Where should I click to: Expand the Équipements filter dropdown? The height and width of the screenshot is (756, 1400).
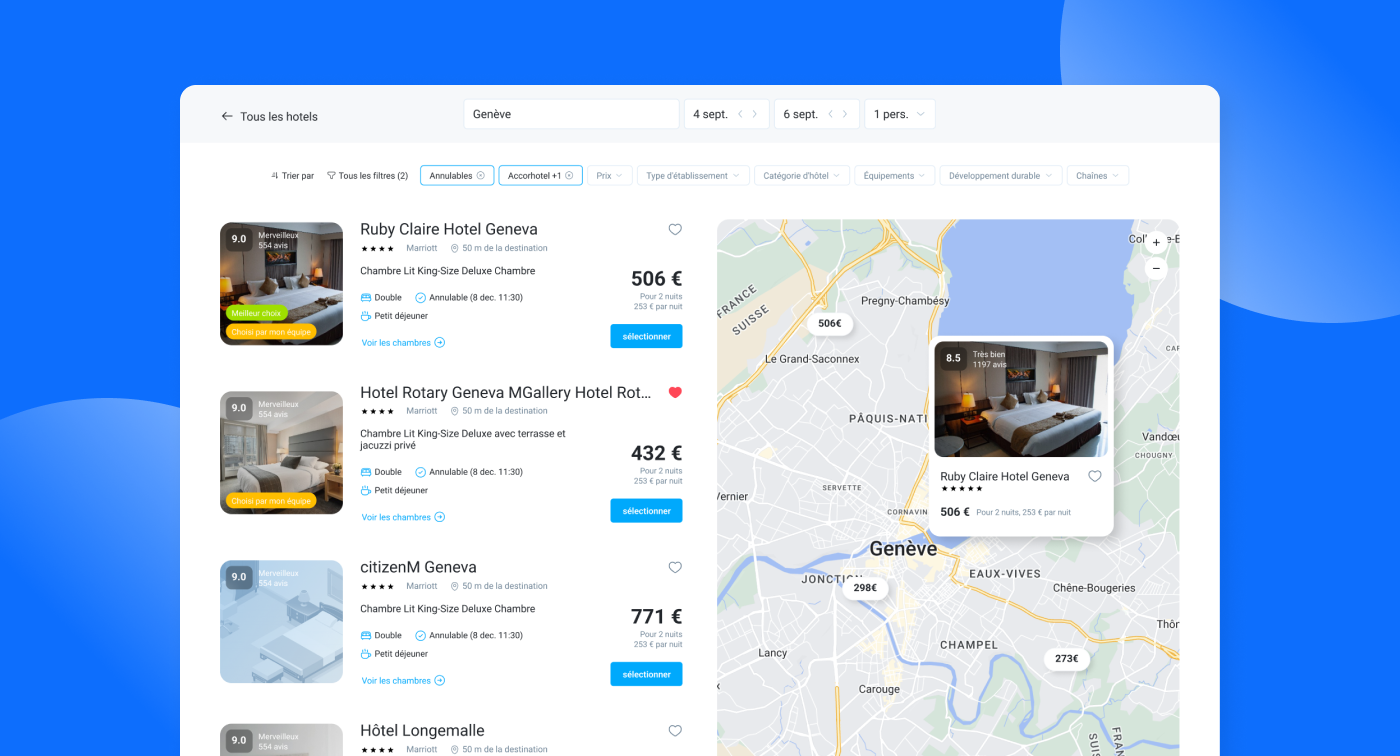point(895,176)
